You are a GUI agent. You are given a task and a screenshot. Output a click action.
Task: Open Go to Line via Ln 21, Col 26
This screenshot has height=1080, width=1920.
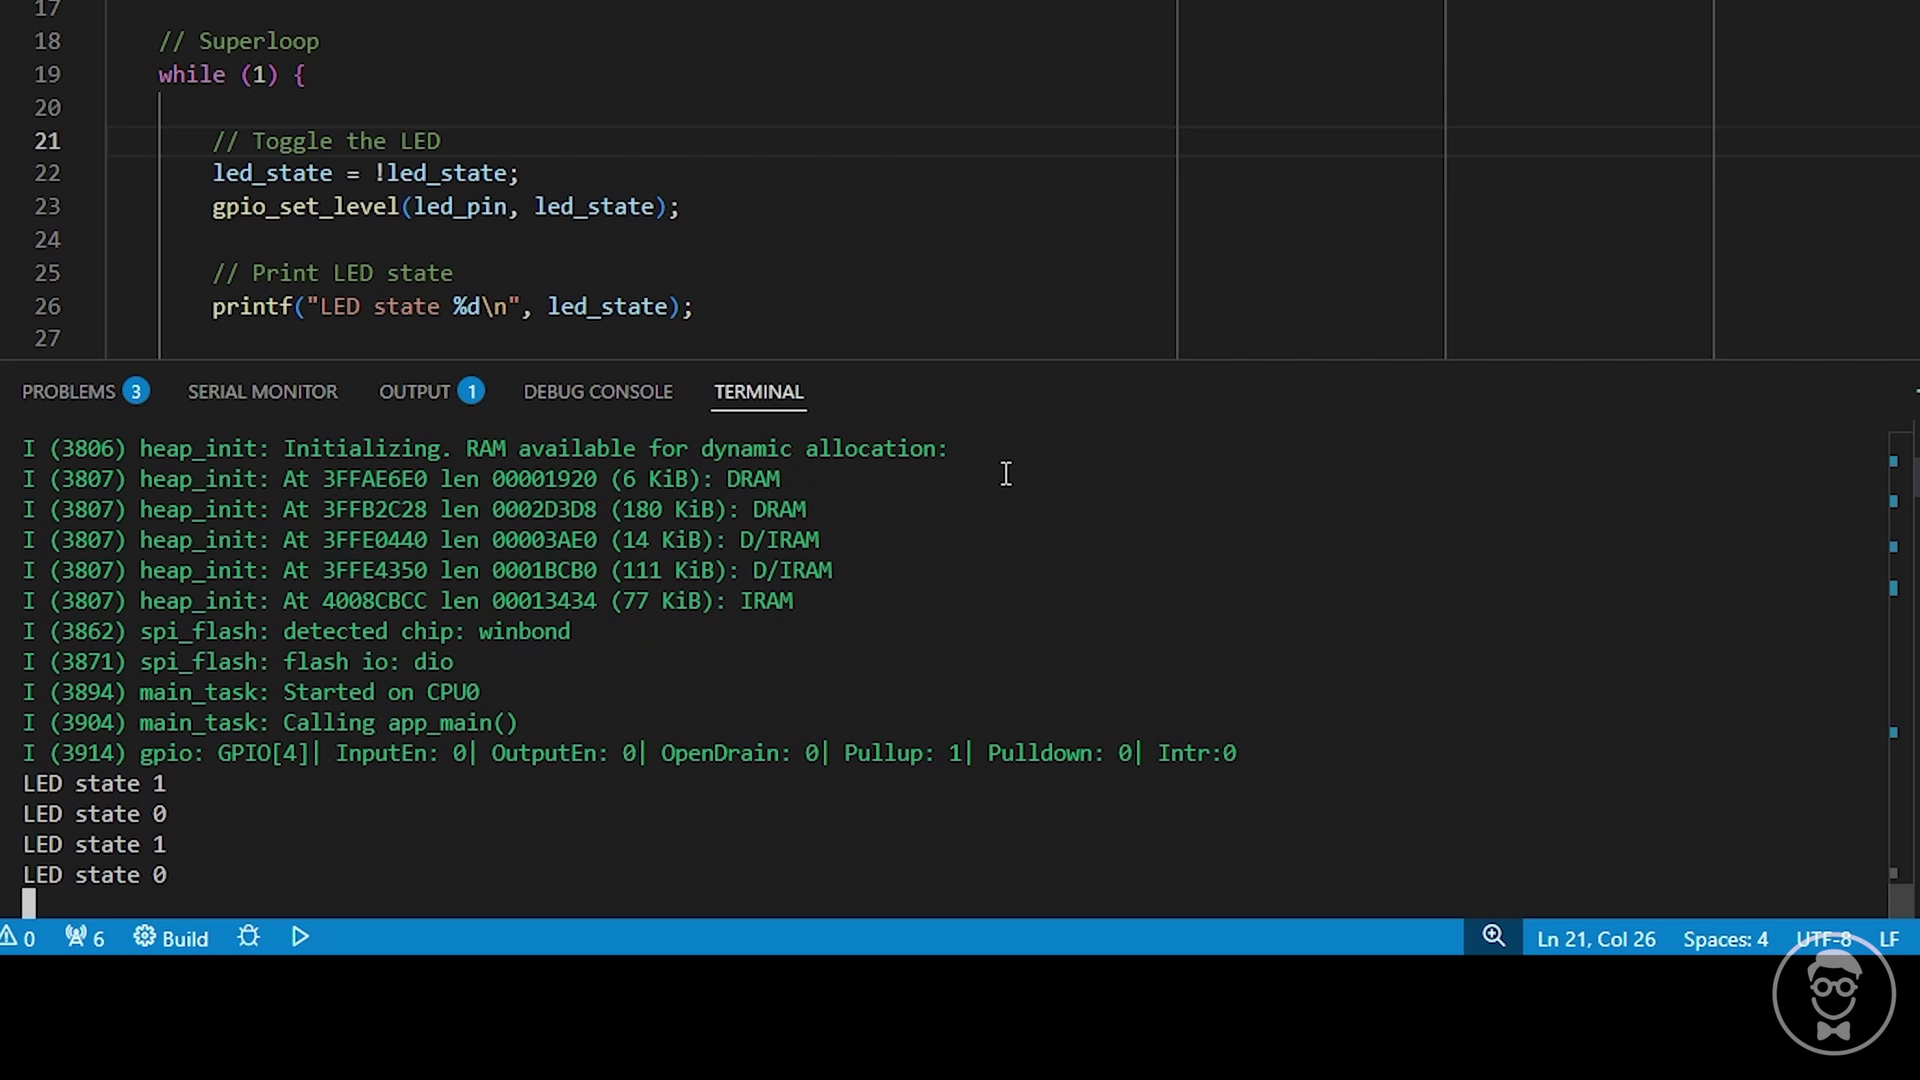coord(1596,939)
